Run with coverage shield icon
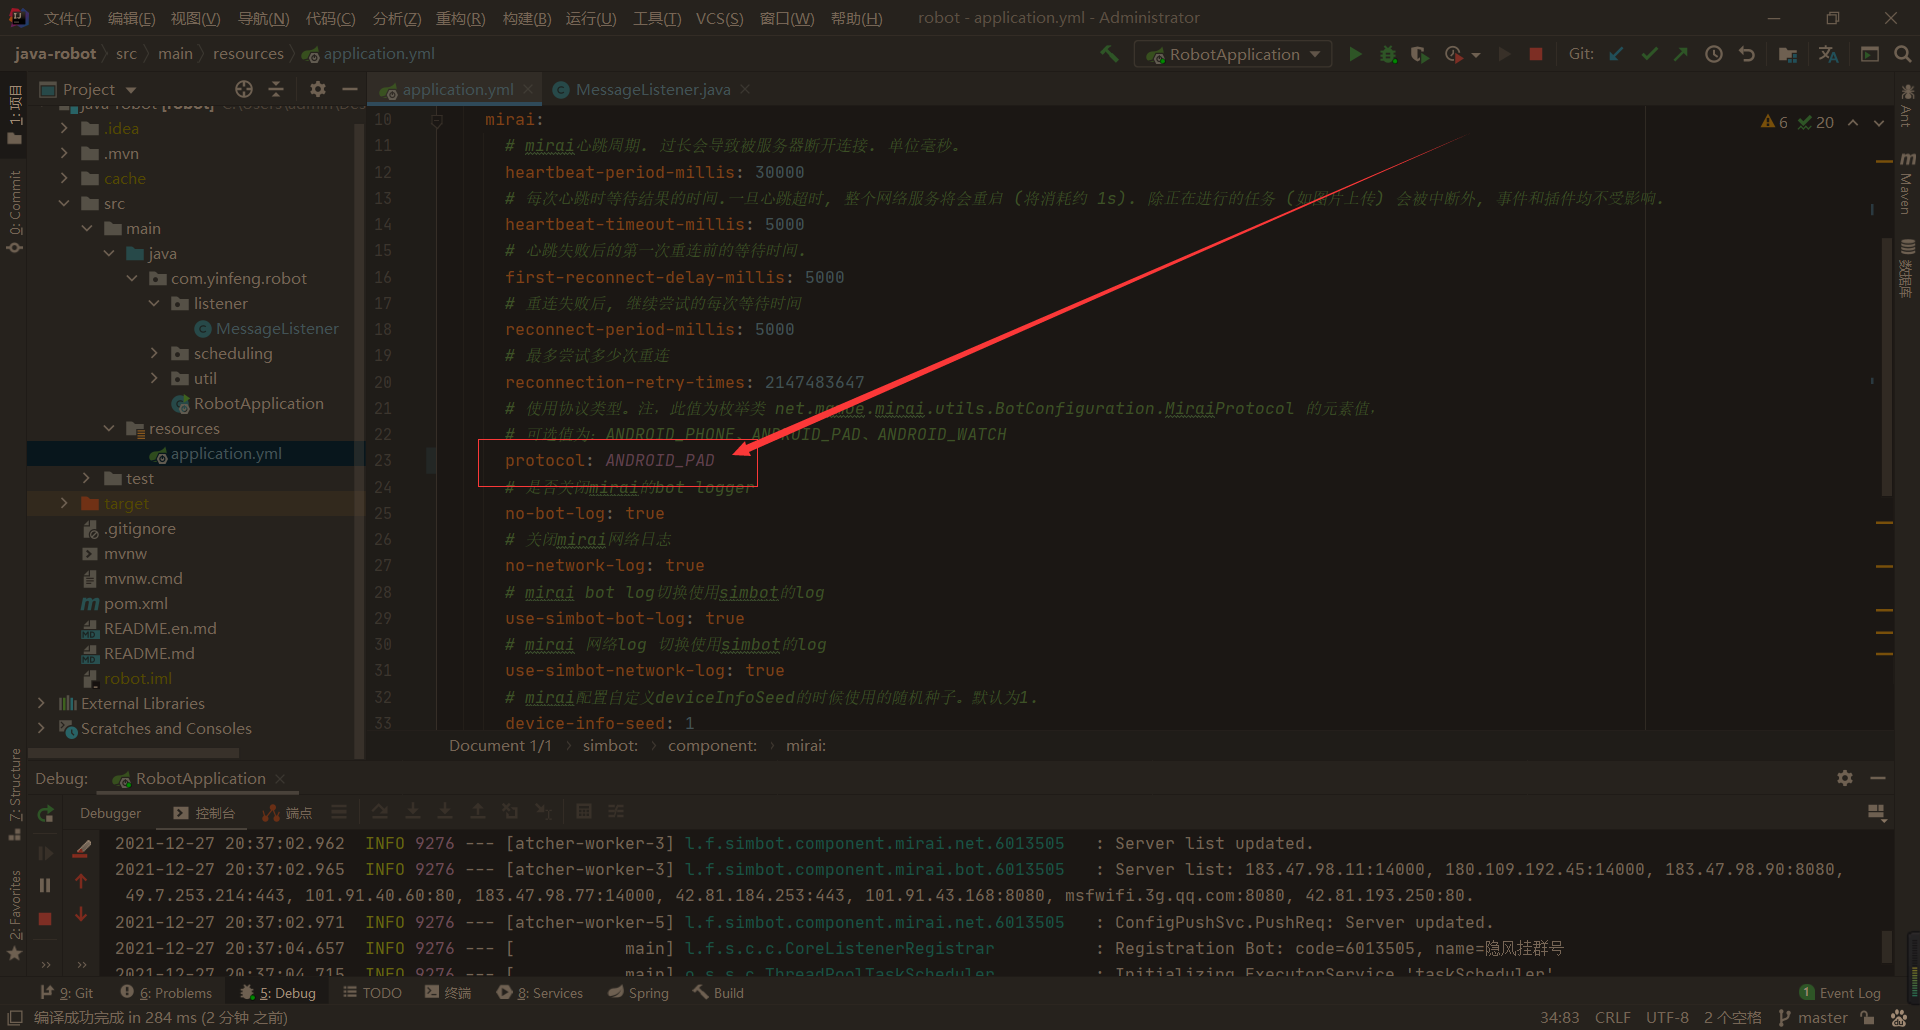Viewport: 1920px width, 1030px height. [x=1419, y=54]
